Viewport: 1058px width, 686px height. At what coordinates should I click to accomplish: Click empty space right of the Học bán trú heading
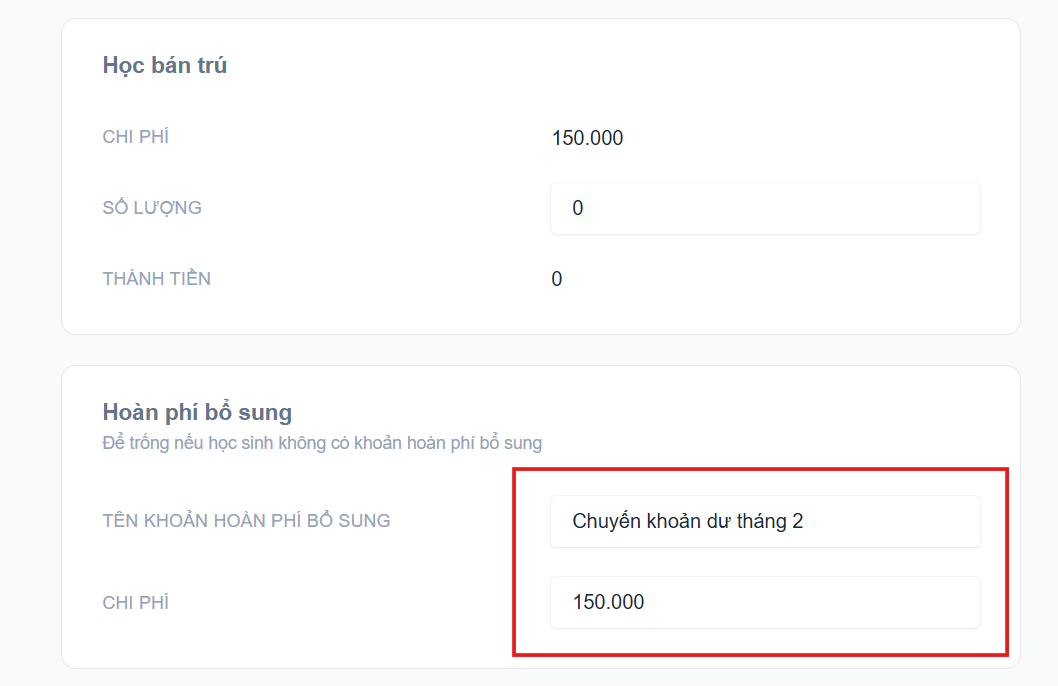pos(600,66)
